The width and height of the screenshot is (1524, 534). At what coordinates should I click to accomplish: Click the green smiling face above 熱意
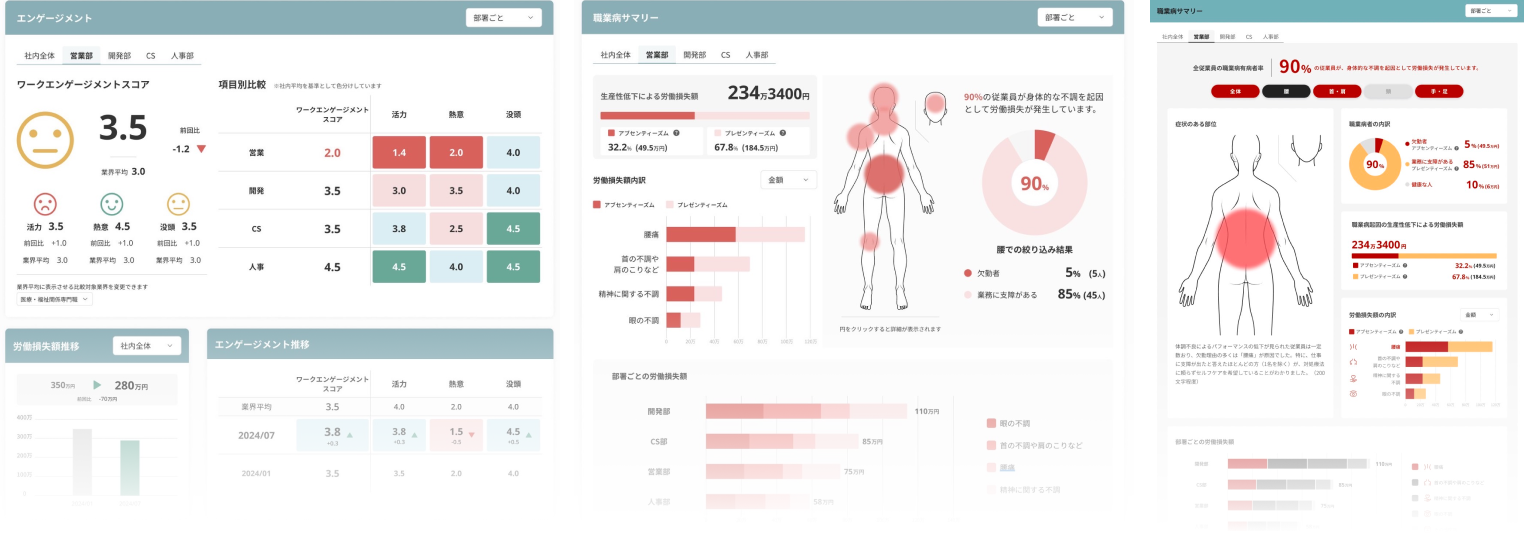click(111, 204)
